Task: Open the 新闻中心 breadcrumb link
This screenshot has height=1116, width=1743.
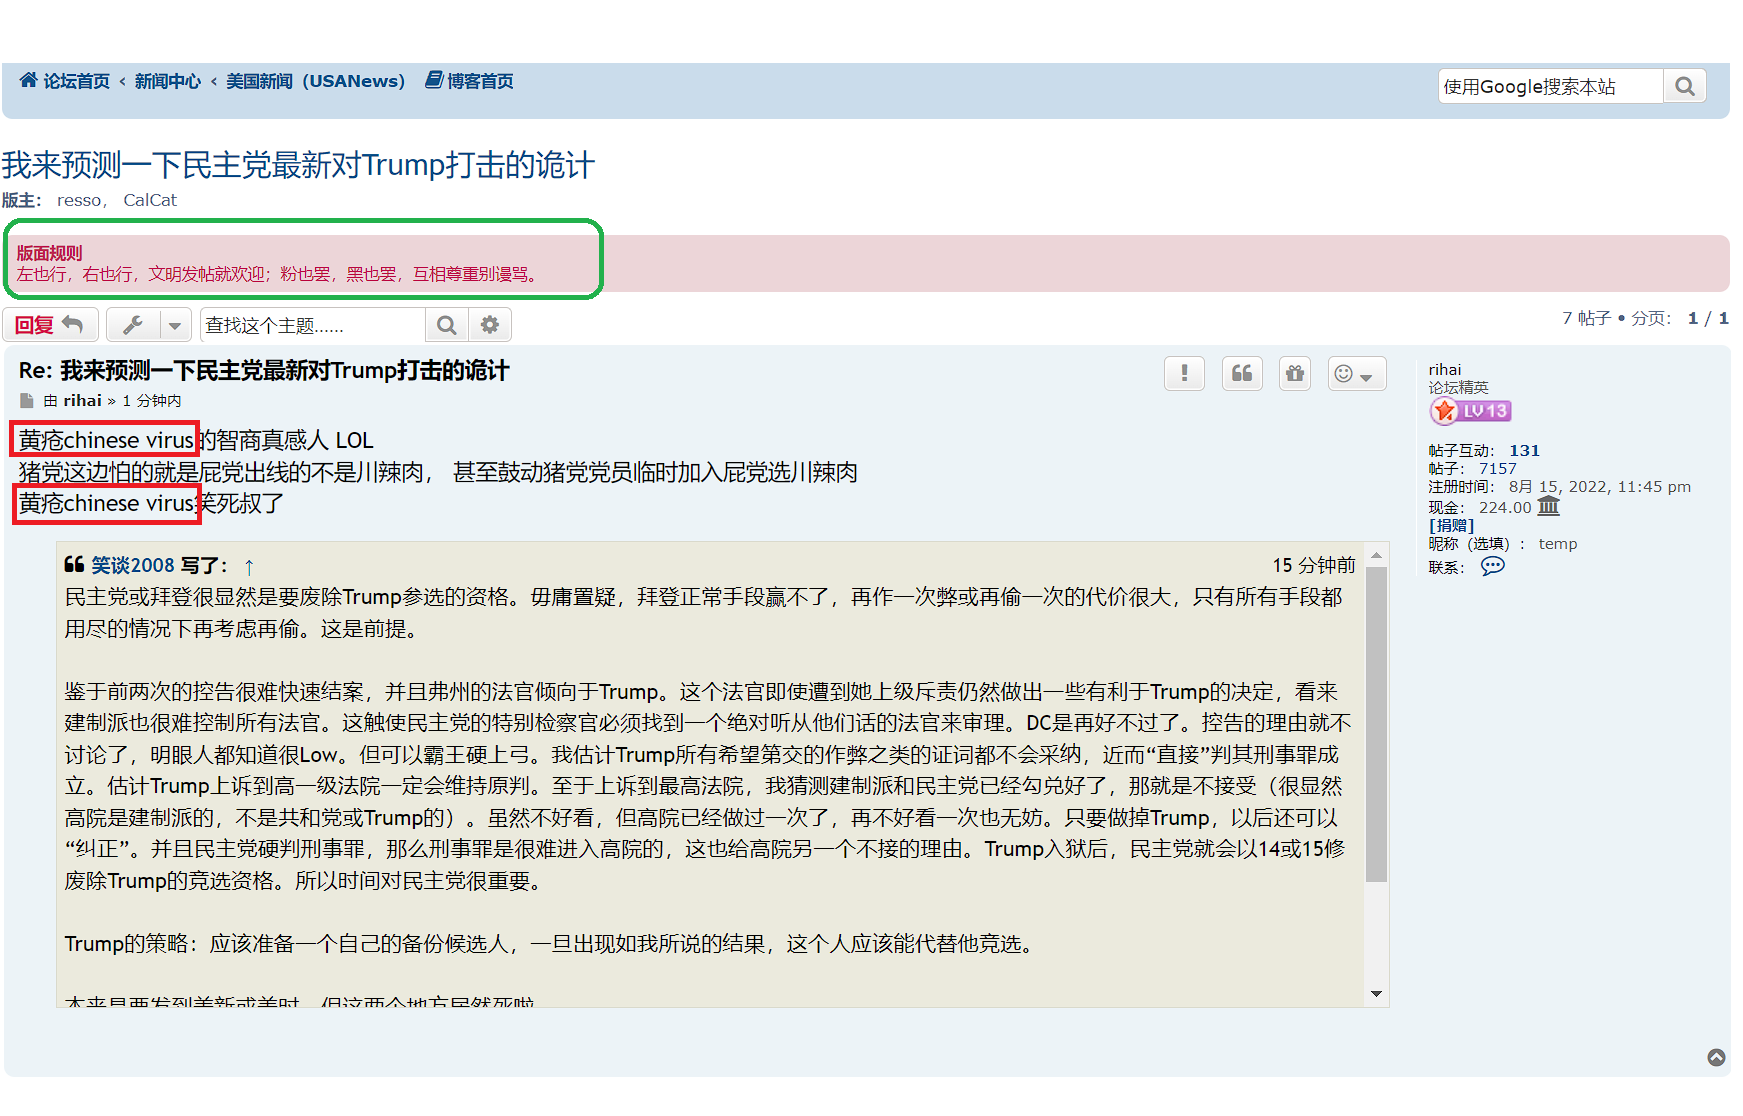Action: 168,81
